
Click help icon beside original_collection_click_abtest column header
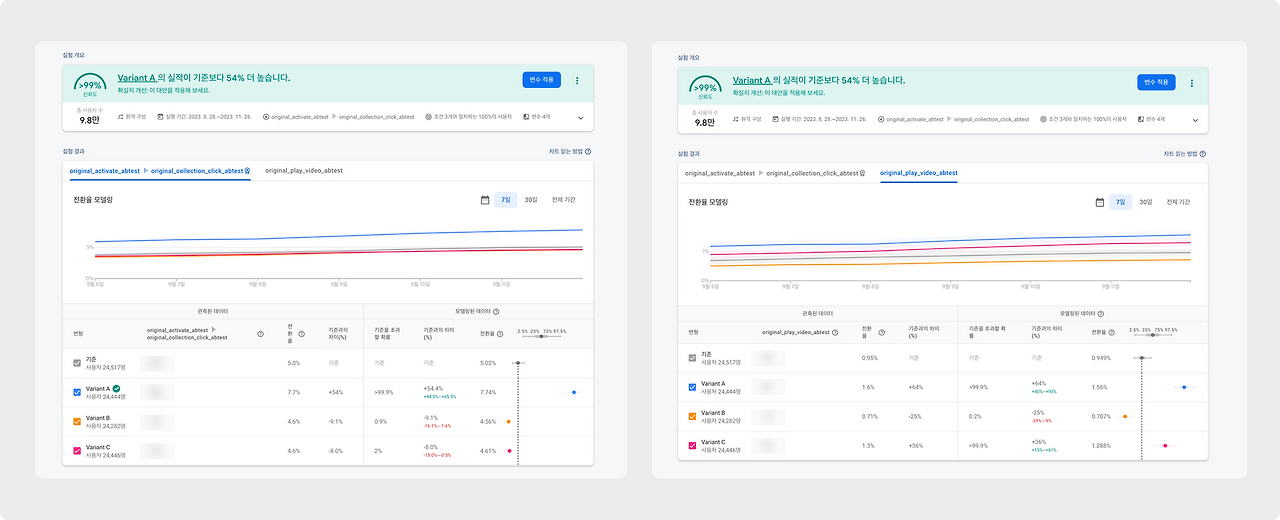(x=260, y=334)
